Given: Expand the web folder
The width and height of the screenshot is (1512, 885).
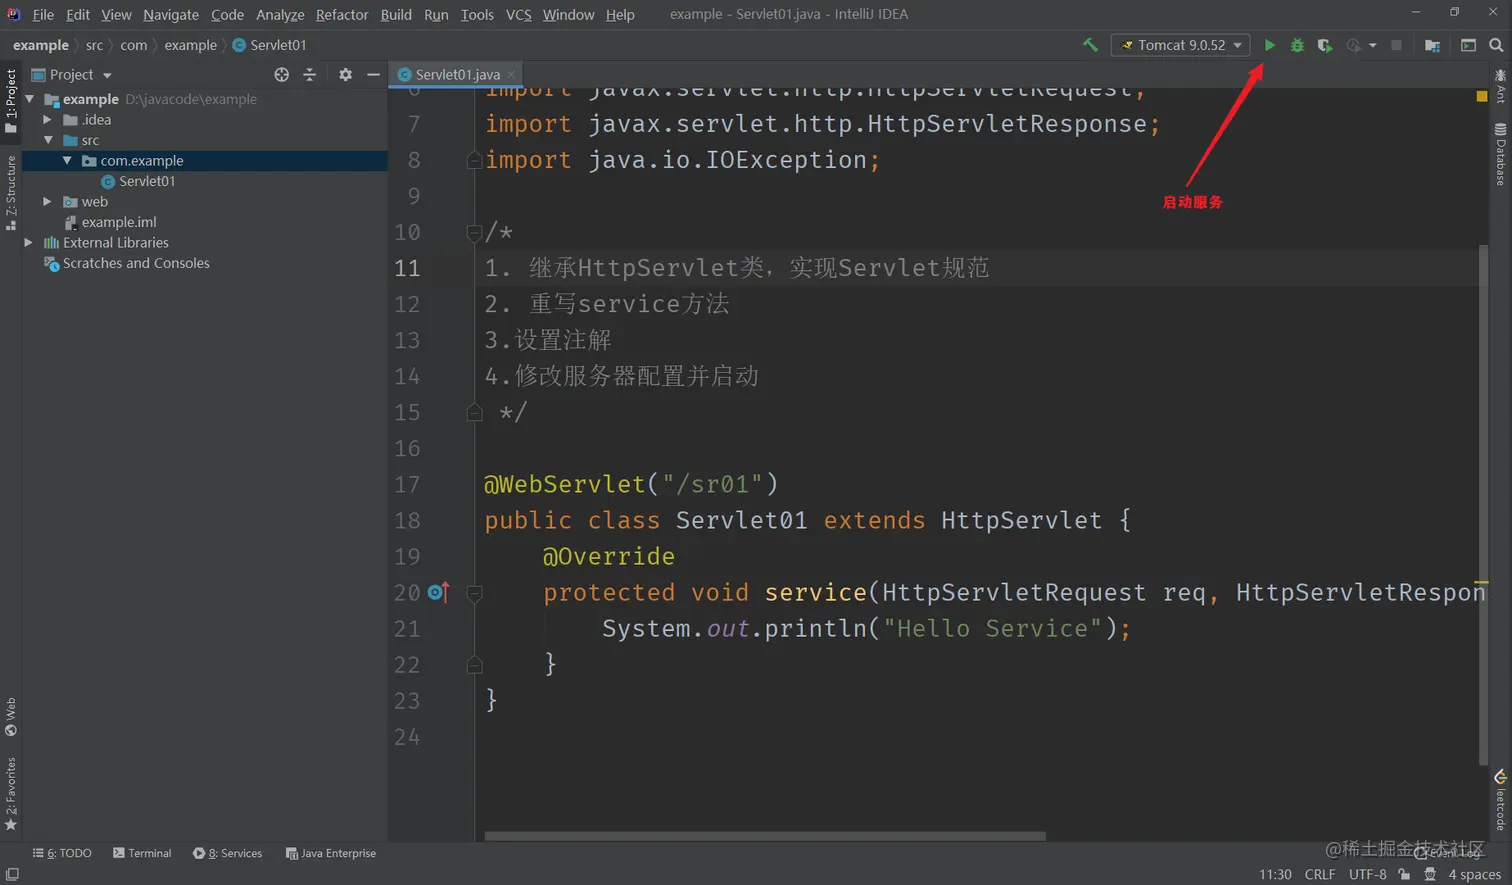Looking at the screenshot, I should pos(47,201).
